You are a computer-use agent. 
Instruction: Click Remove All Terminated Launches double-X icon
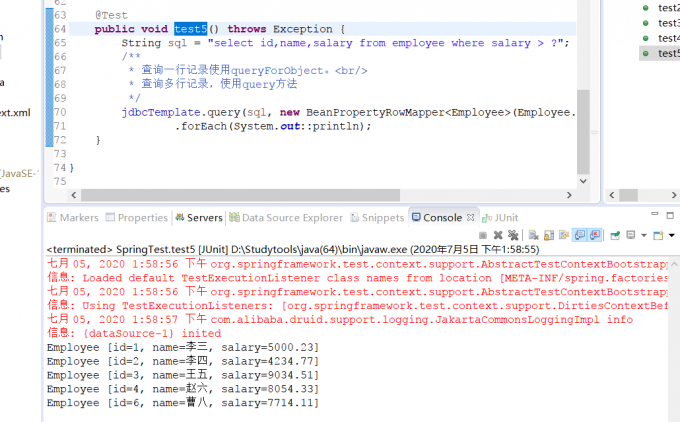click(513, 235)
